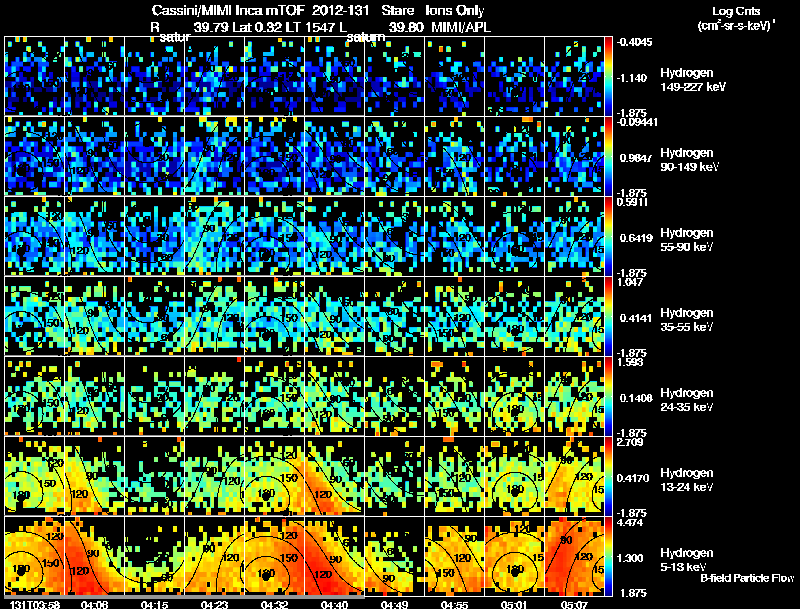Click the 5-13 keV panel at 05:07
The height and width of the screenshot is (609, 800).
pos(574,556)
